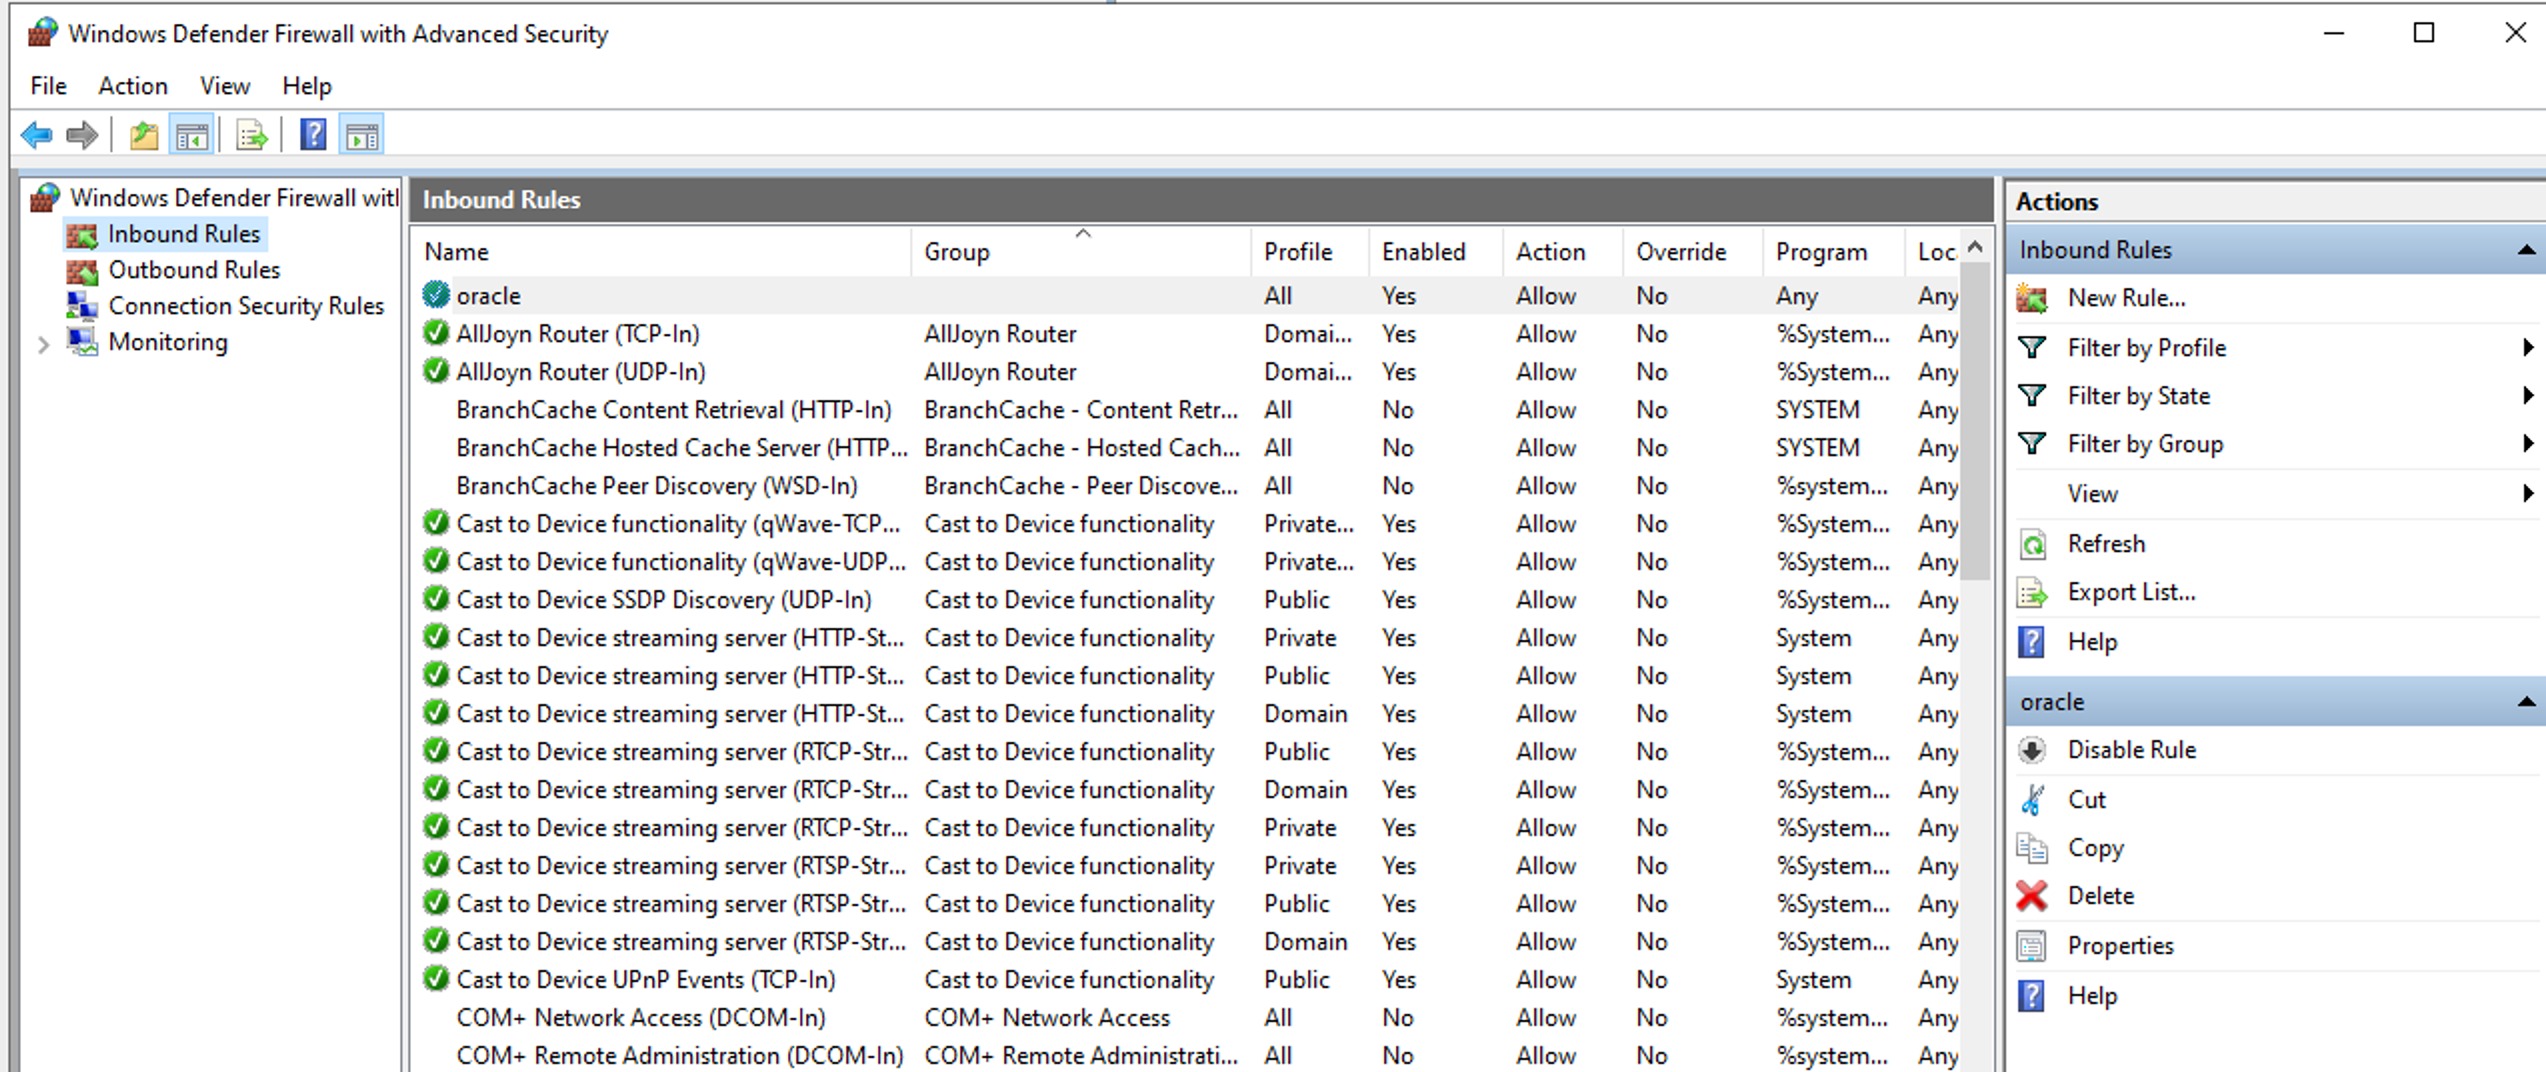Click Disable Rule action link
The width and height of the screenshot is (2546, 1072).
[2132, 750]
